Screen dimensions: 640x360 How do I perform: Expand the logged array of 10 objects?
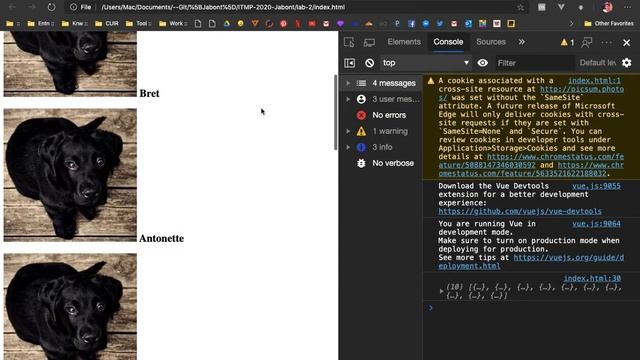coord(442,291)
